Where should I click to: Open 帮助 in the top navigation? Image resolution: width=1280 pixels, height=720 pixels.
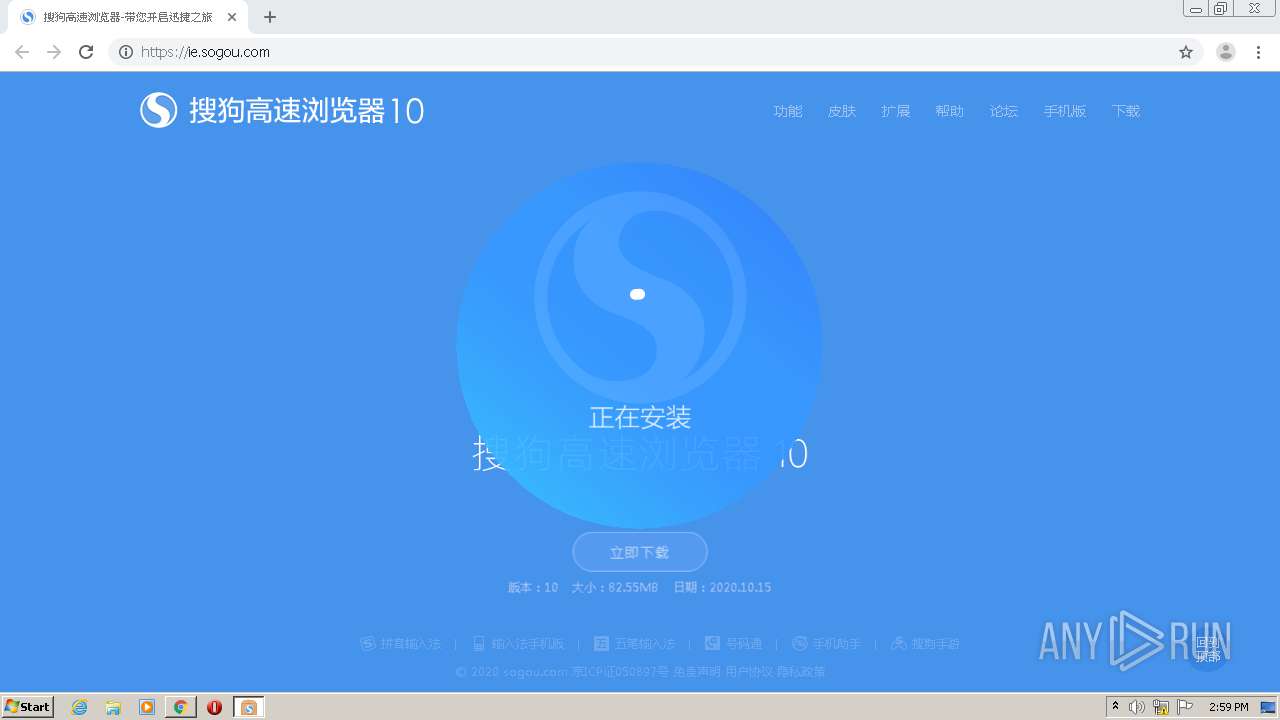950,111
